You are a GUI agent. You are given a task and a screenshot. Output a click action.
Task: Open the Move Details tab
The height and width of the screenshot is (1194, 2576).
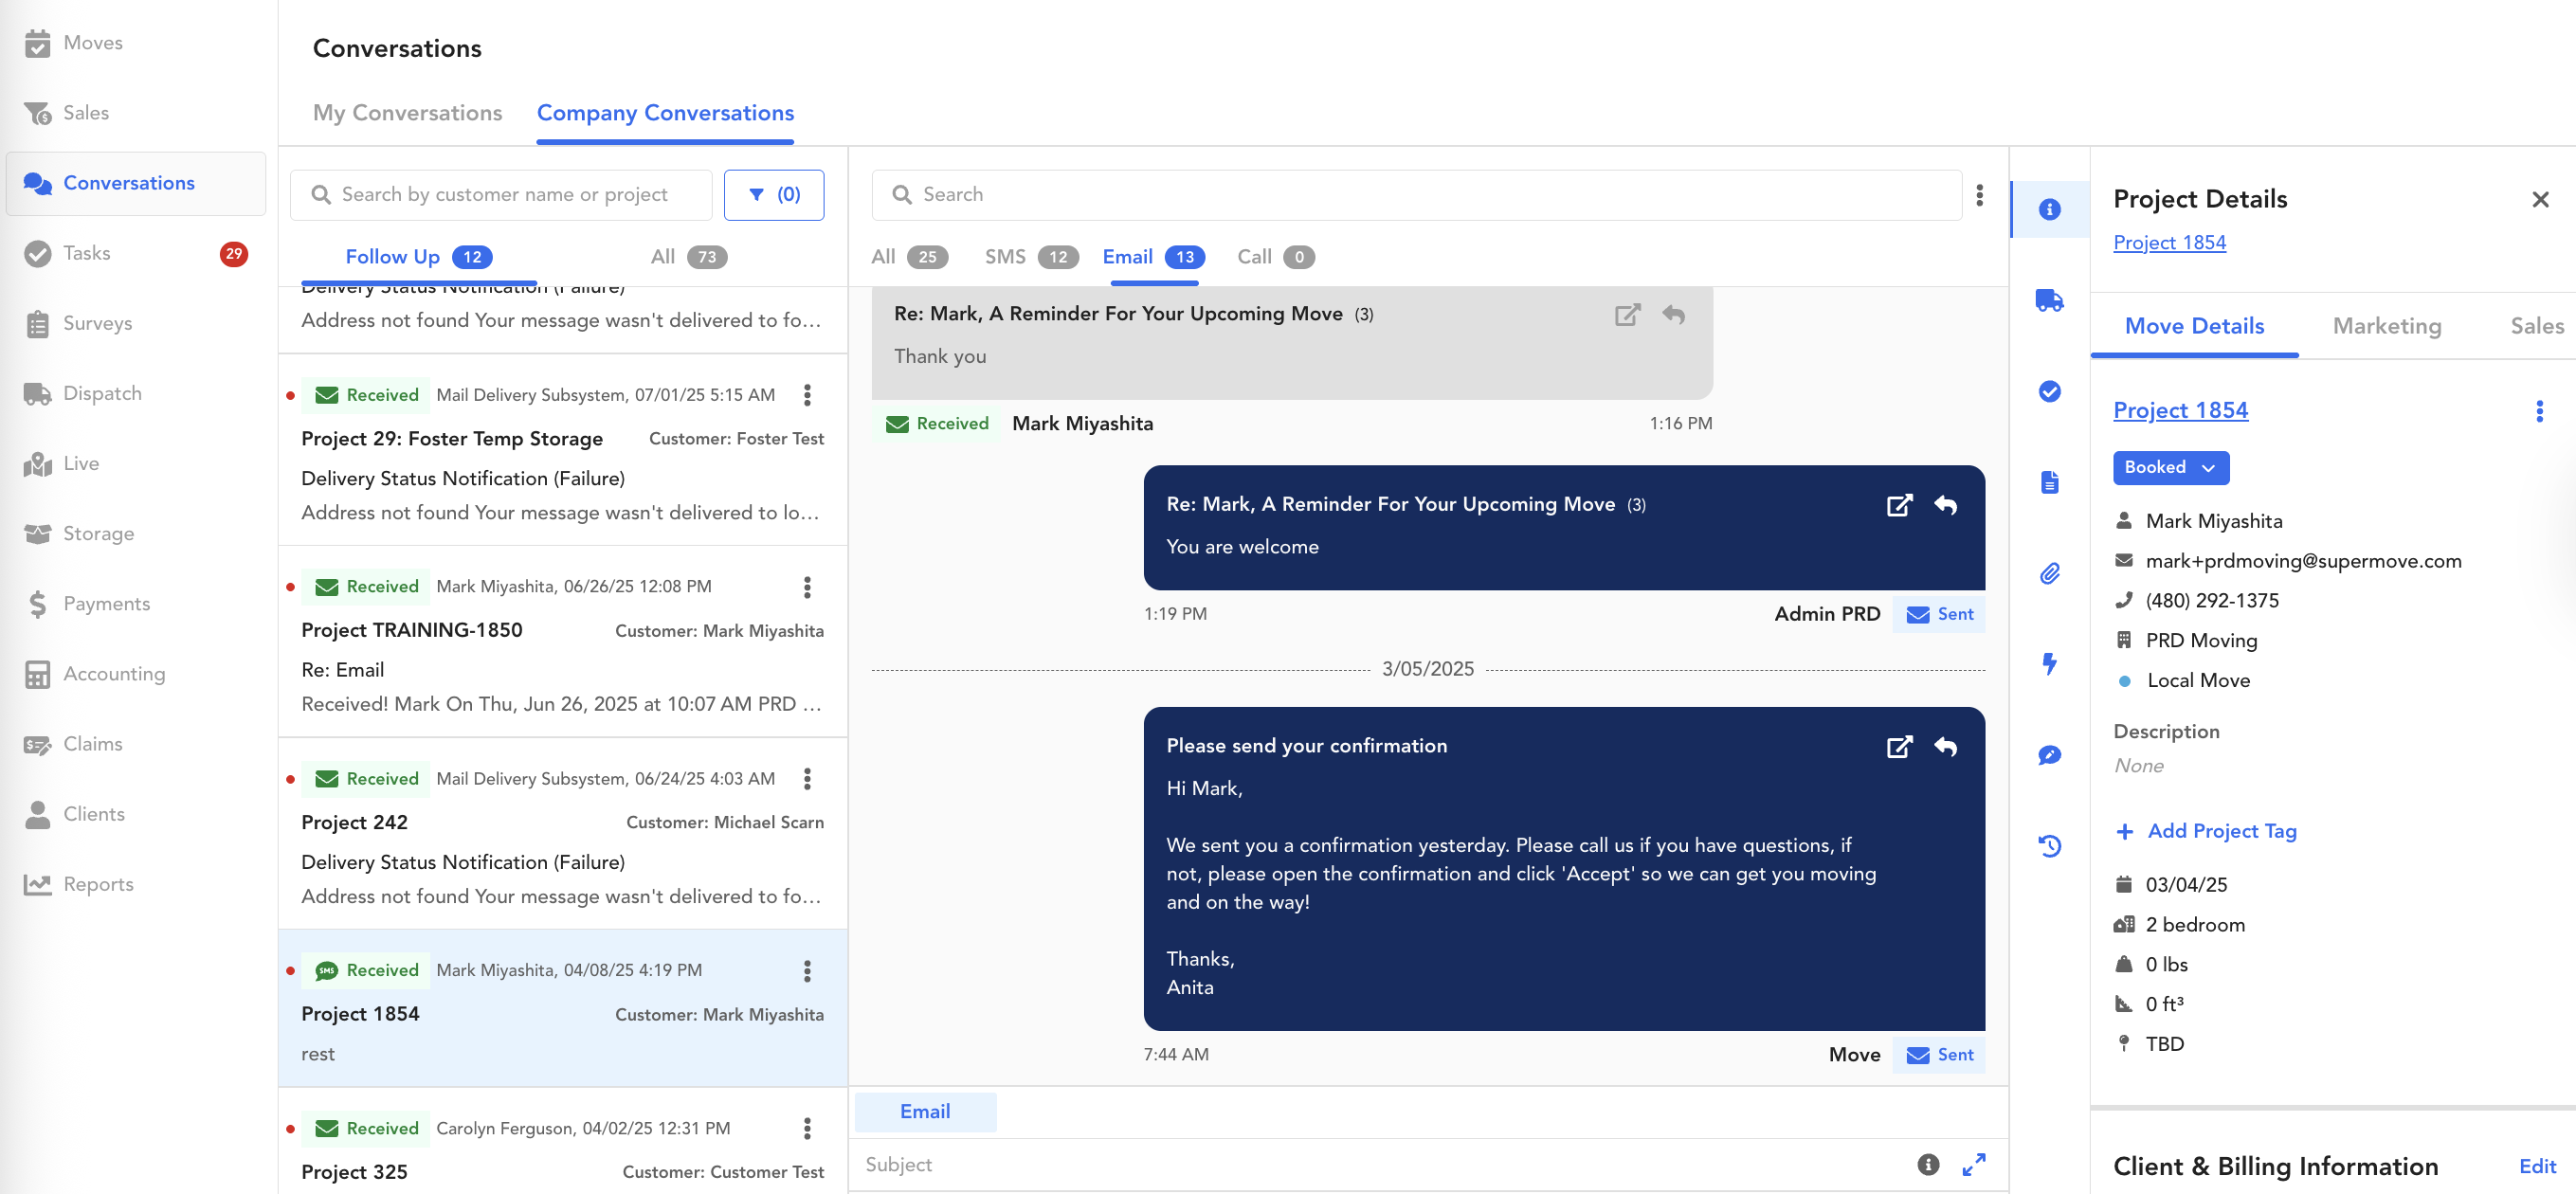coord(2194,326)
